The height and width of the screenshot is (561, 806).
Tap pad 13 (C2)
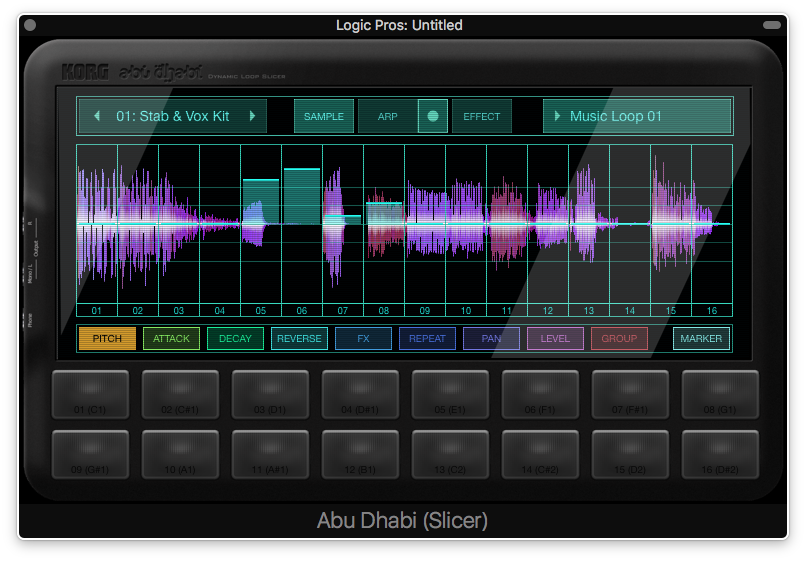(450, 454)
